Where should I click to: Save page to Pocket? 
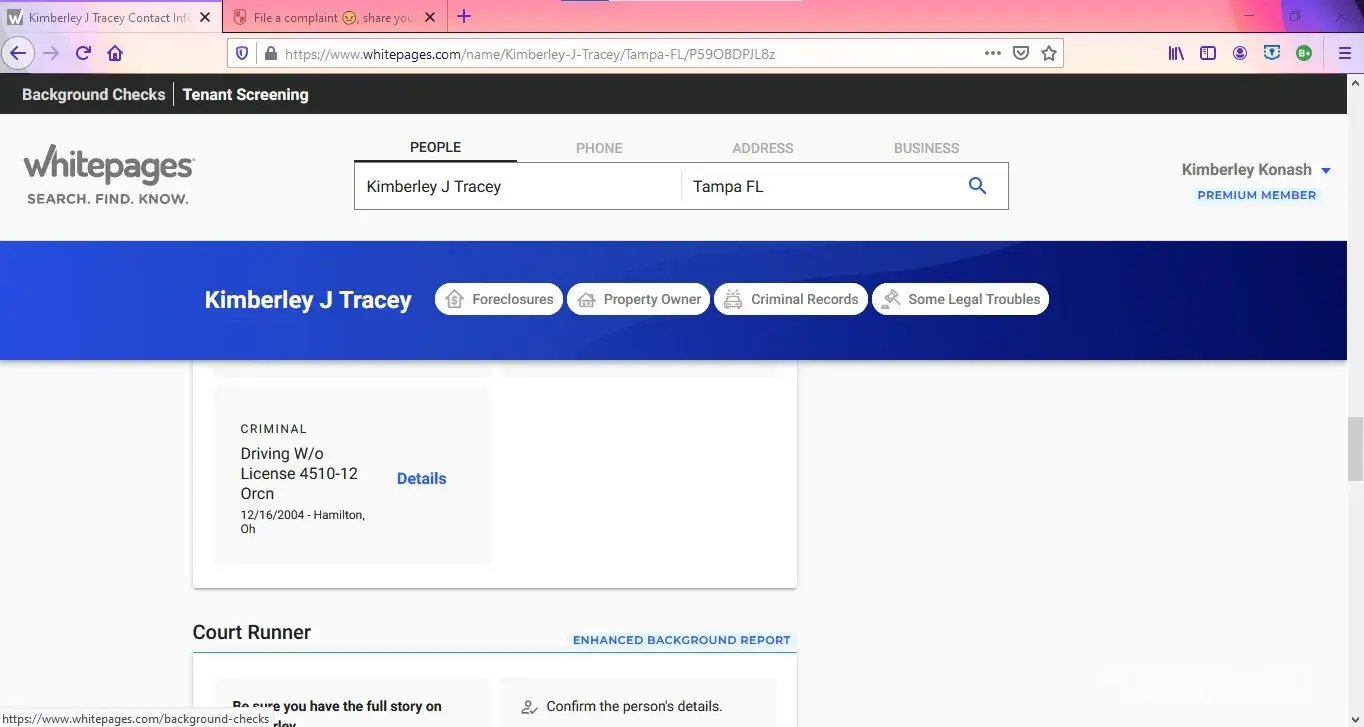tap(1021, 54)
